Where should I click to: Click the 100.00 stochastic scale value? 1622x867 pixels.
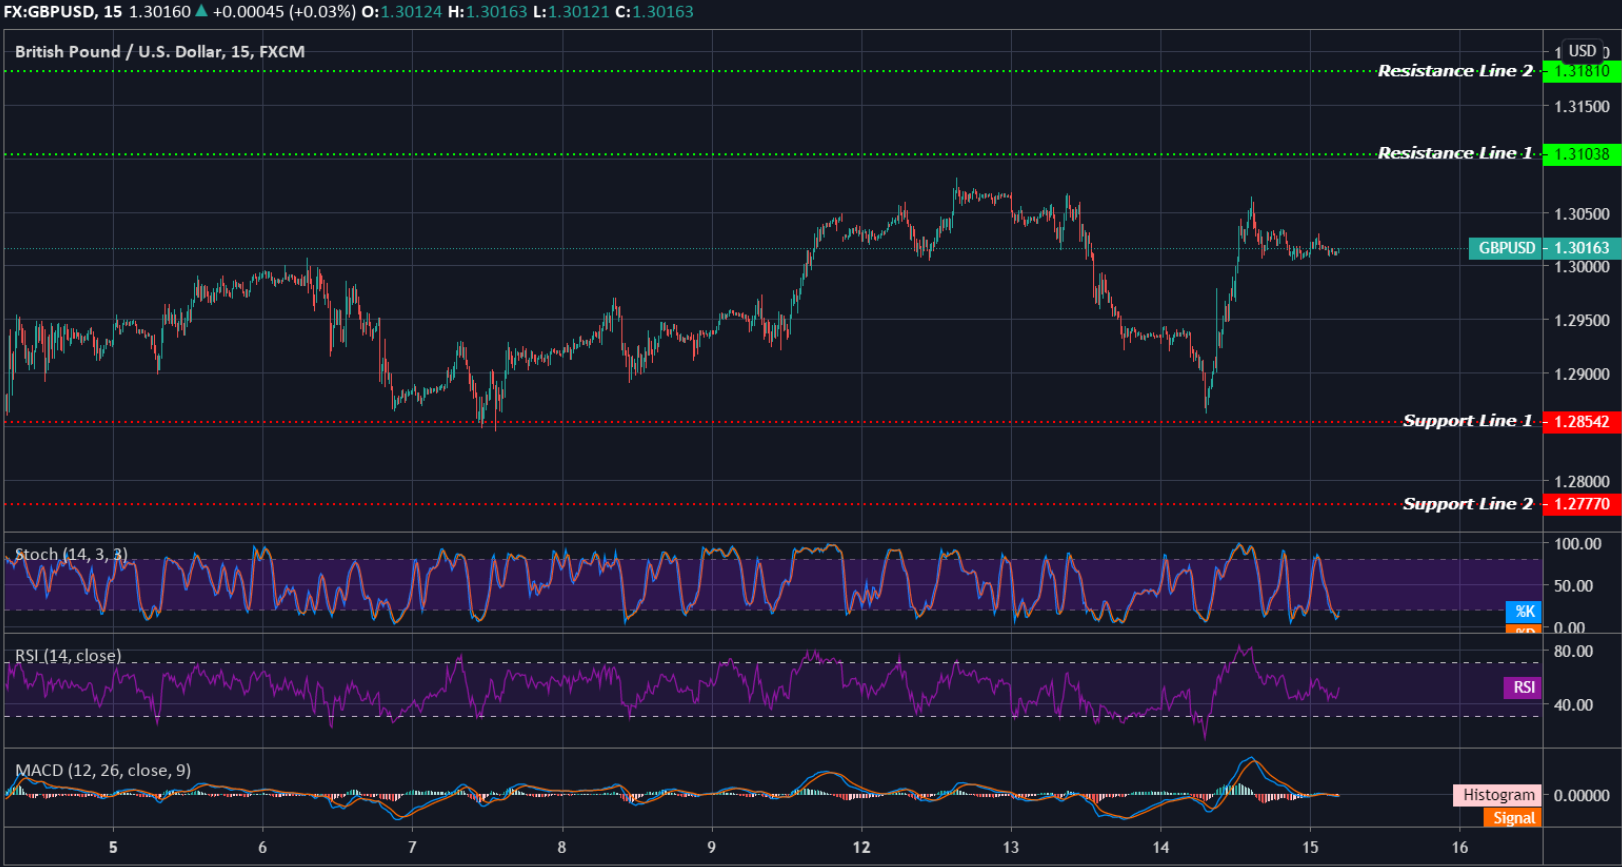click(x=1578, y=544)
